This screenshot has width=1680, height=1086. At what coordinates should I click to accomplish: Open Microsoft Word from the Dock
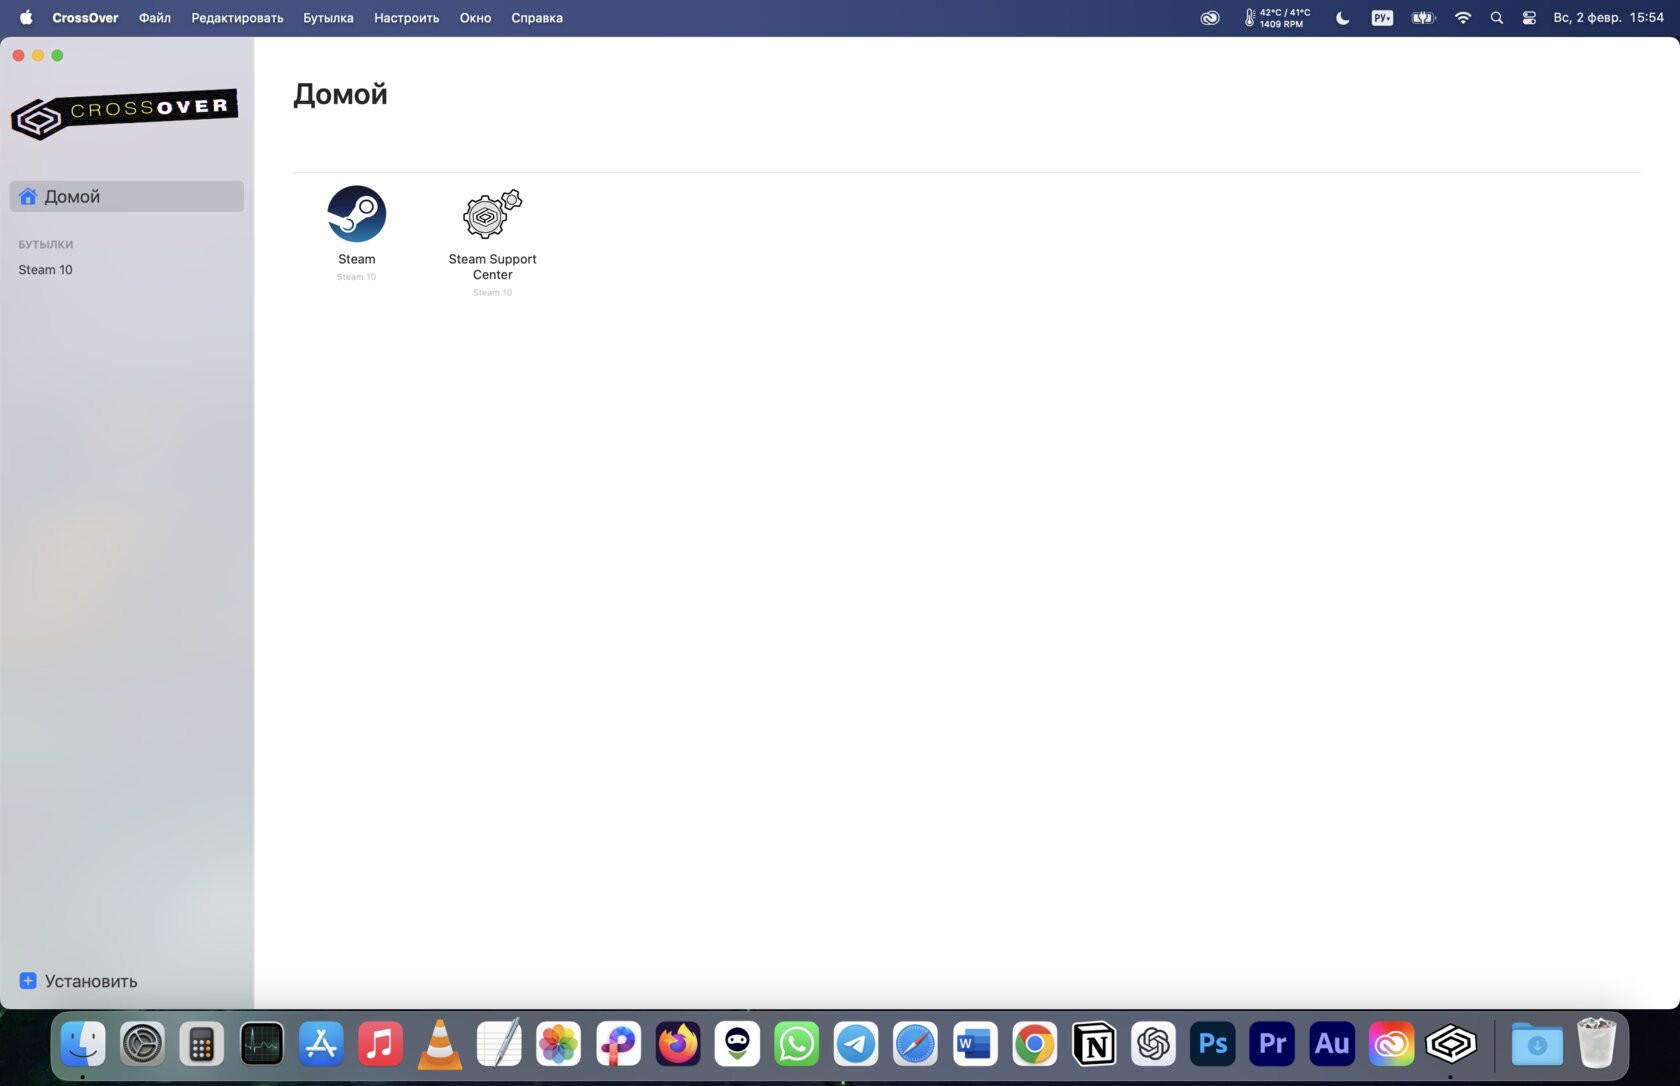tap(975, 1044)
